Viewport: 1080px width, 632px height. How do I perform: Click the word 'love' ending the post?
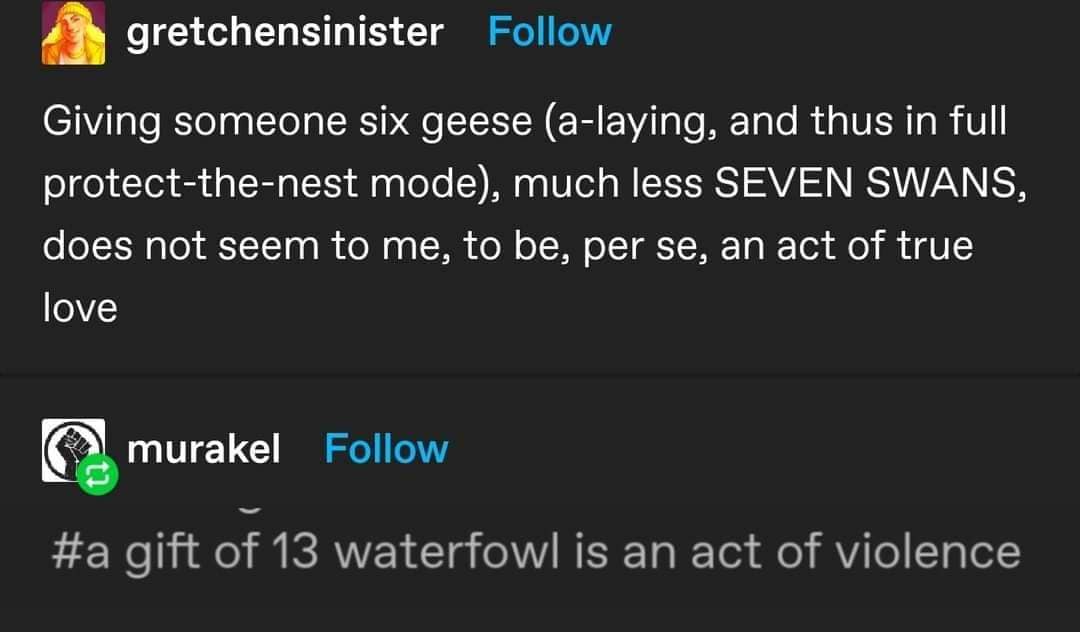80,307
